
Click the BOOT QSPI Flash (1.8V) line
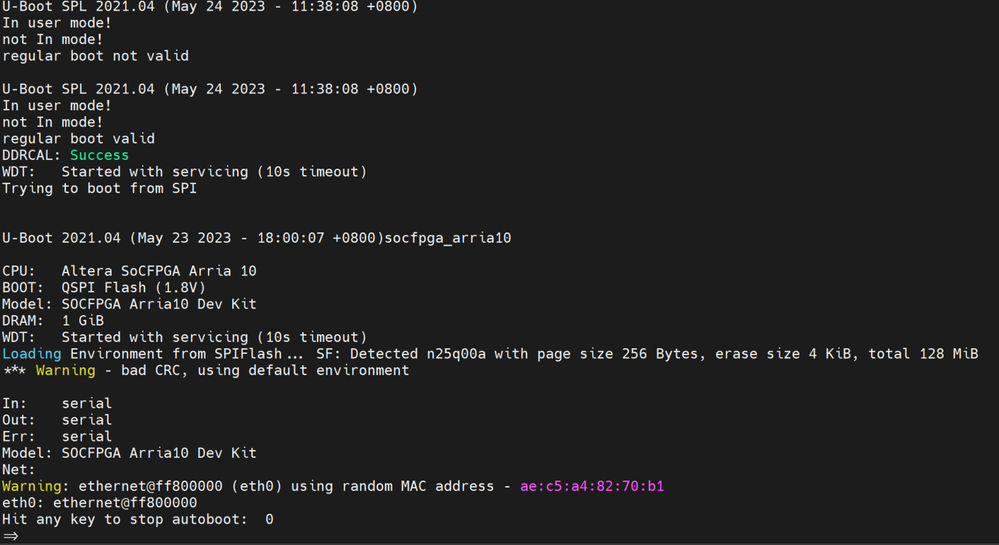pos(104,287)
